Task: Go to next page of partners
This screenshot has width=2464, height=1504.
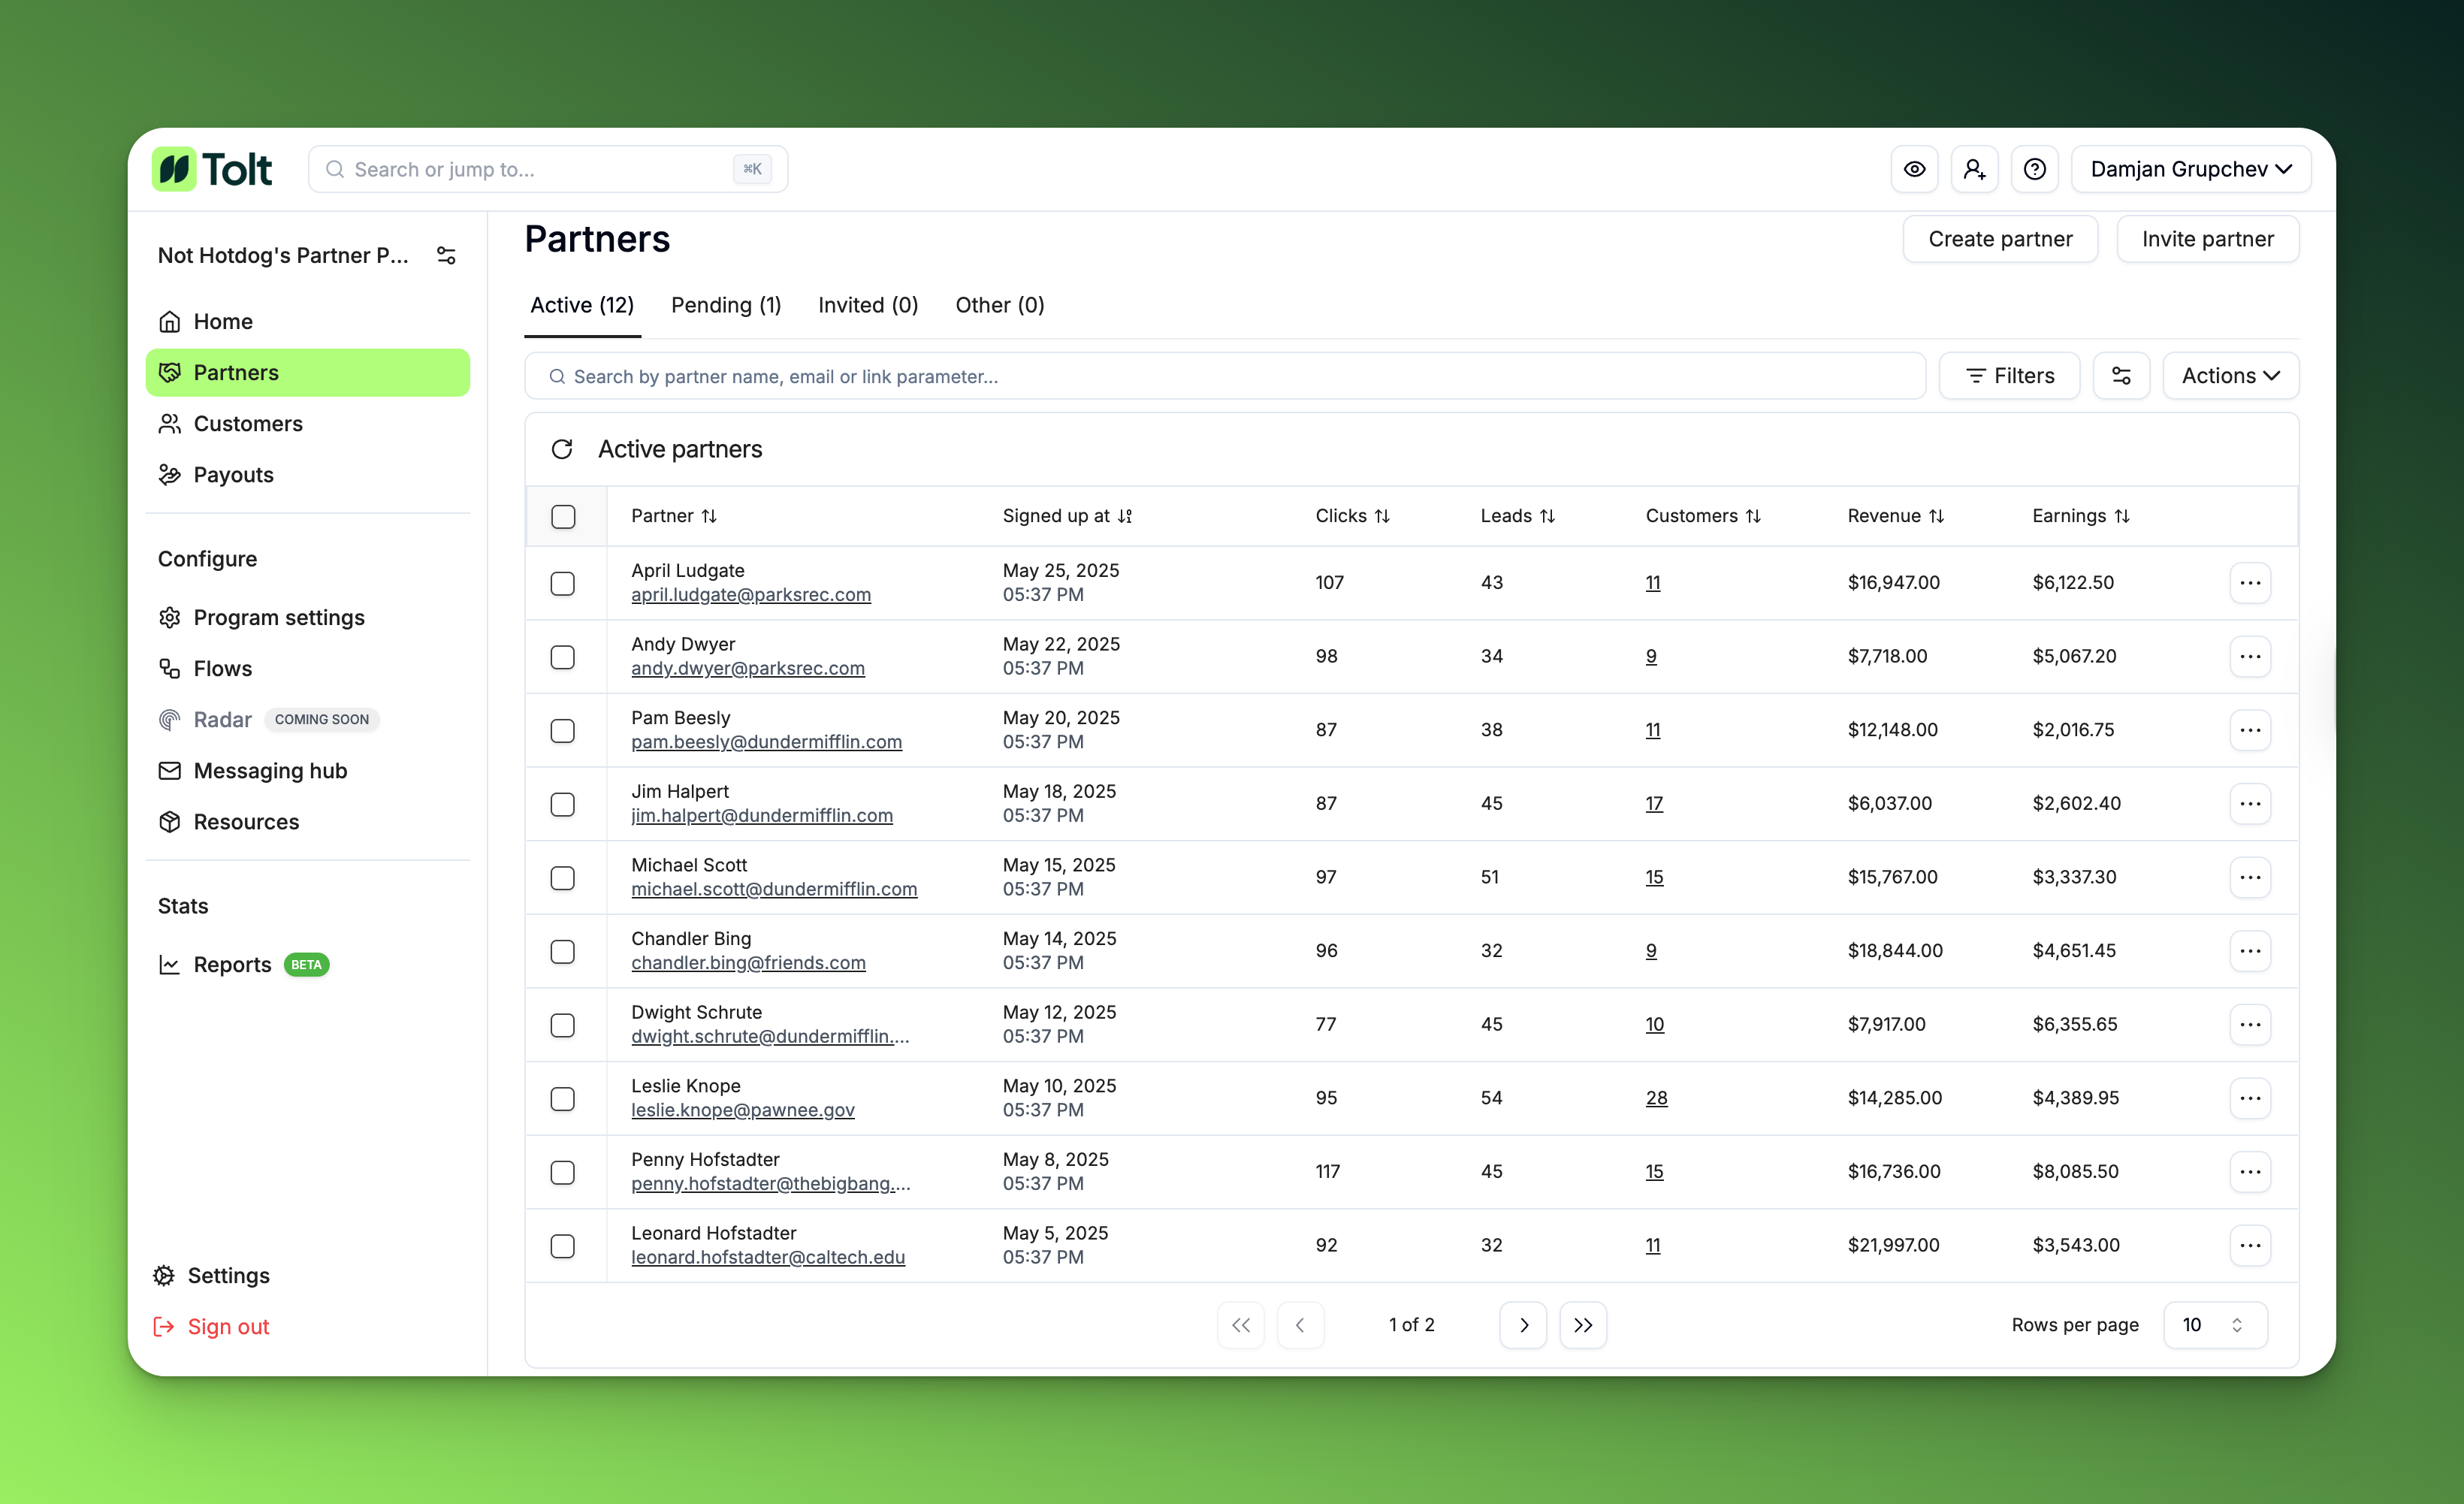Action: [x=1523, y=1325]
